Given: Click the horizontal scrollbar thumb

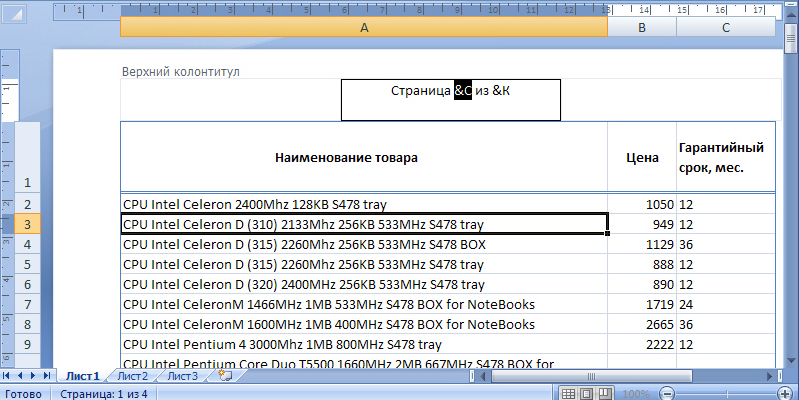Looking at the screenshot, I should (592, 377).
